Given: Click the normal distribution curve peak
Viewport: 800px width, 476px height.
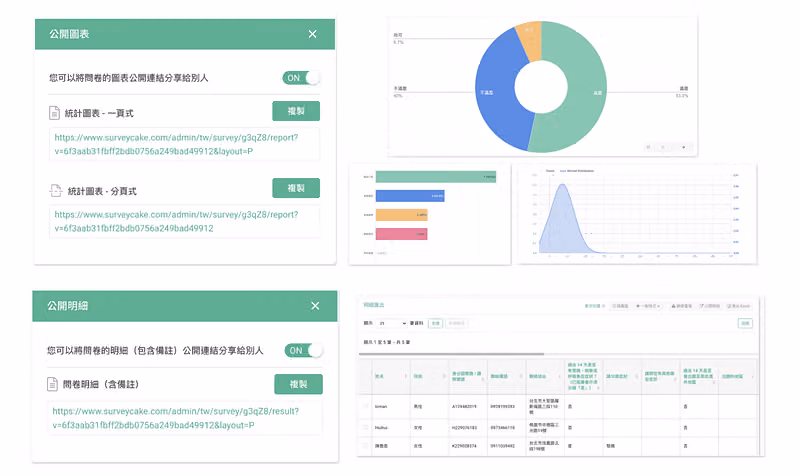Looking at the screenshot, I should tap(562, 186).
